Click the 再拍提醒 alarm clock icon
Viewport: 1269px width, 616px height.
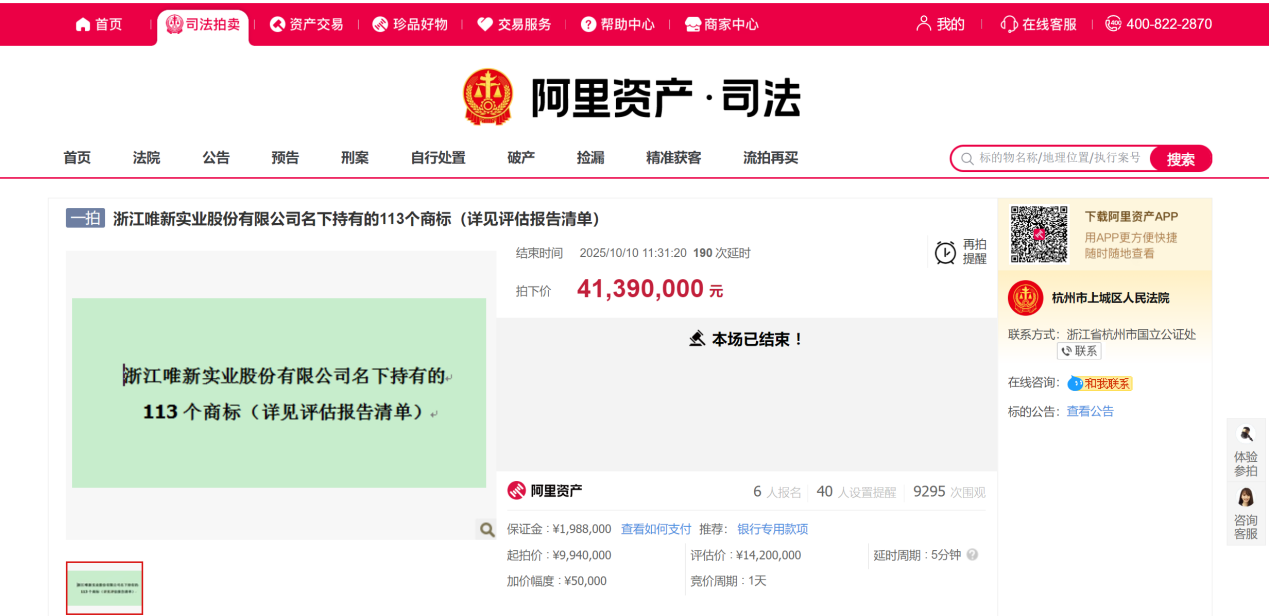(945, 253)
